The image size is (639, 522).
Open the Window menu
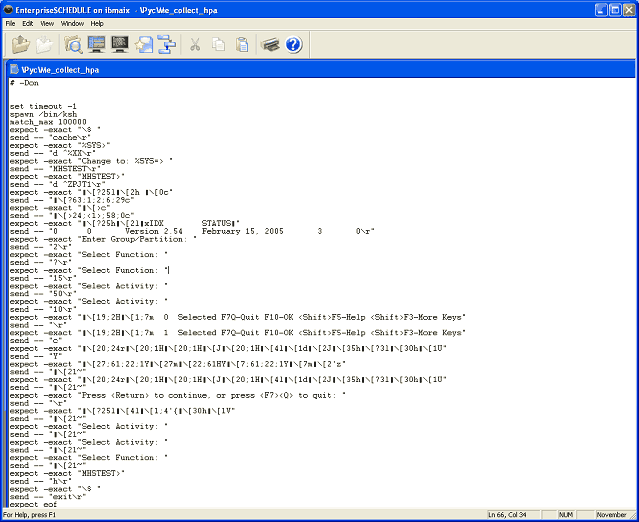pyautogui.click(x=72, y=23)
